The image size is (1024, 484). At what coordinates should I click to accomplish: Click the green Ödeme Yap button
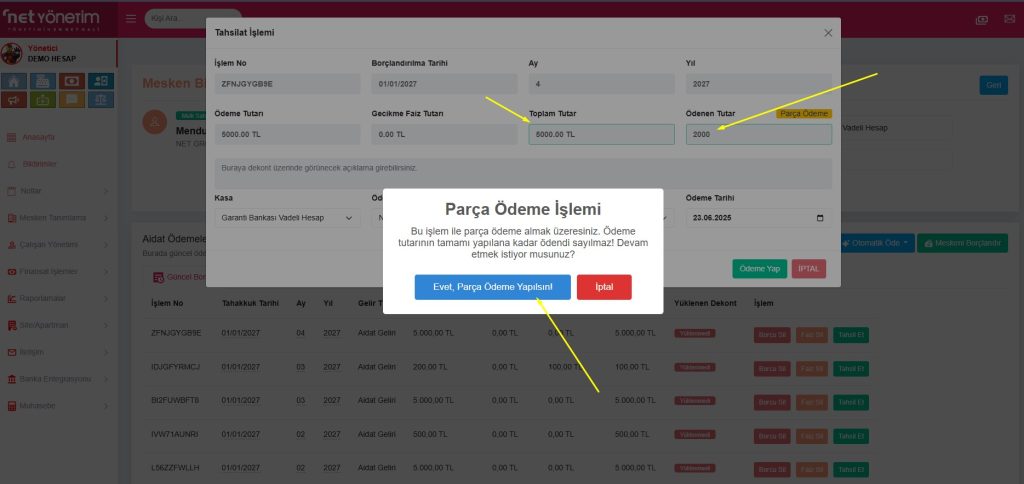(759, 269)
